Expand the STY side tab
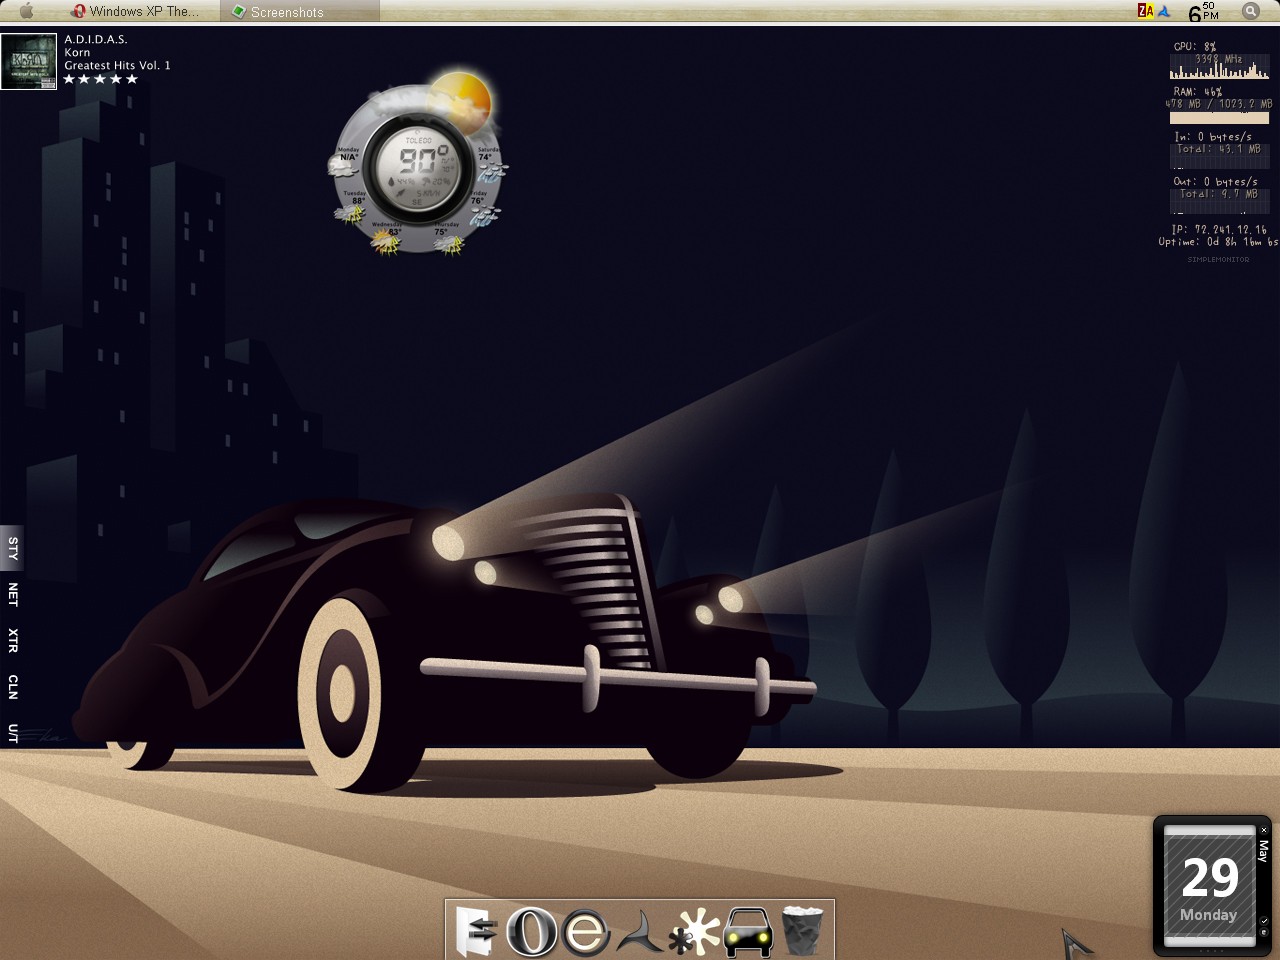This screenshot has width=1280, height=960. pyautogui.click(x=12, y=548)
